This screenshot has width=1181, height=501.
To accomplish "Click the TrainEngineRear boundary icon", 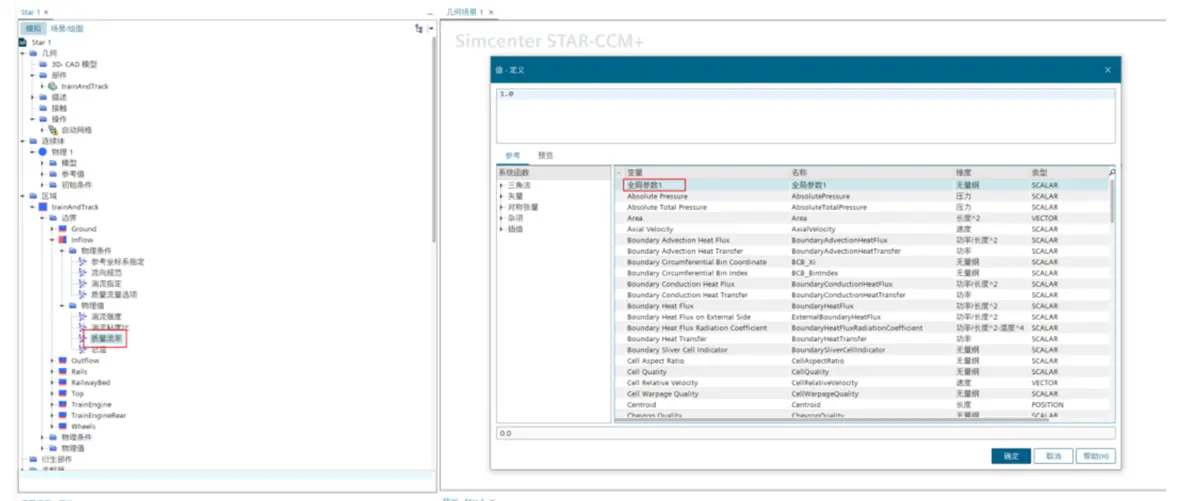I will pos(63,415).
